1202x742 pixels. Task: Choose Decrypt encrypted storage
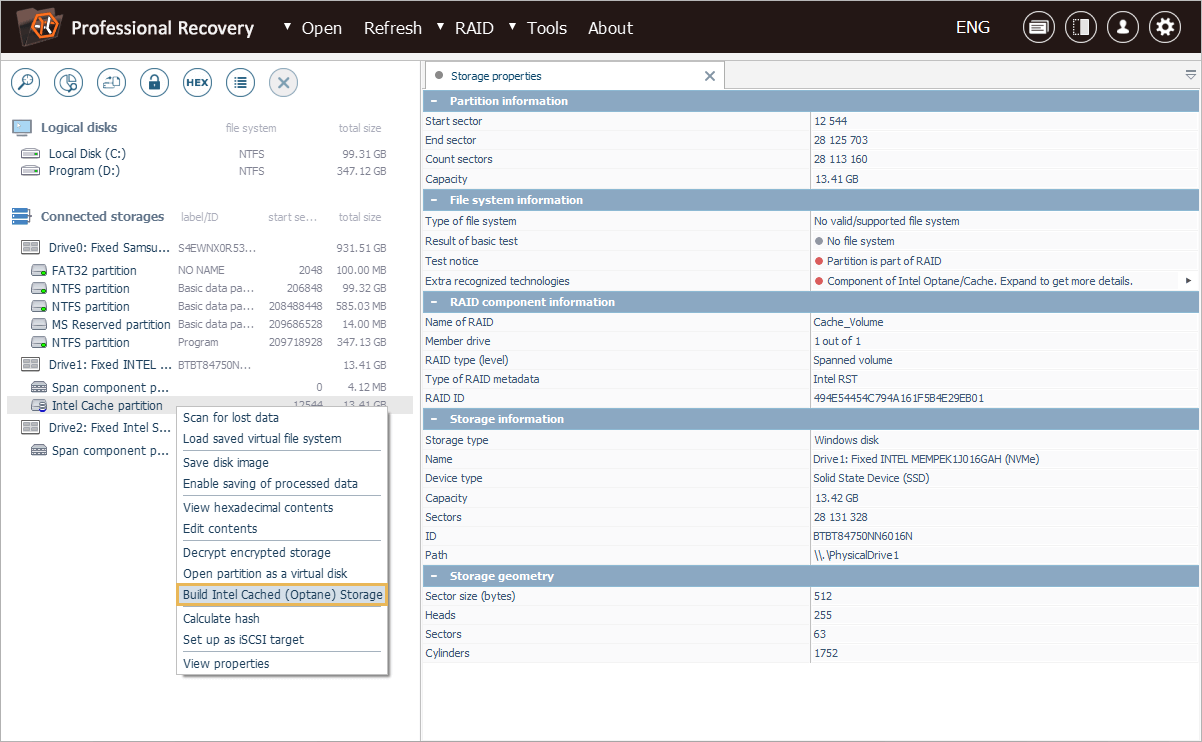click(282, 553)
